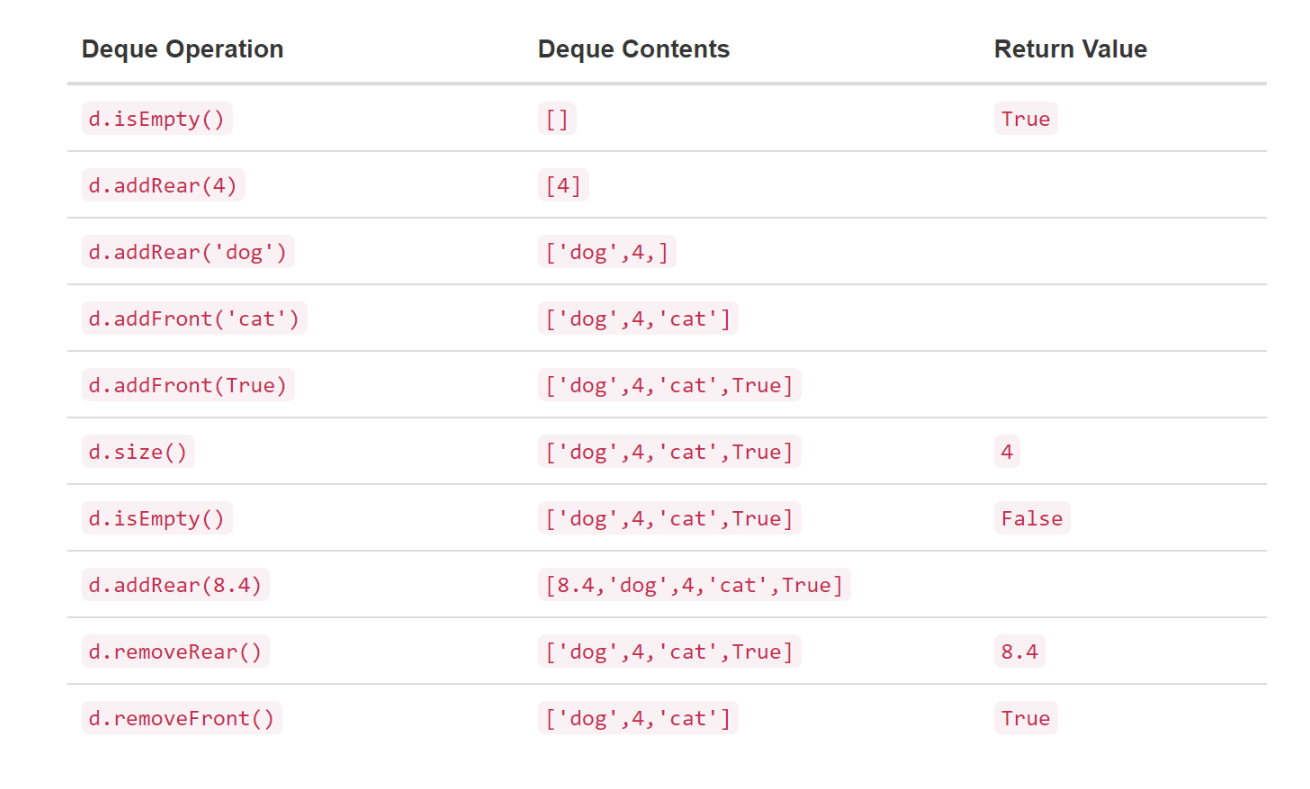Select the d.addFront('cat') operation
This screenshot has height=789, width=1310.
point(194,319)
